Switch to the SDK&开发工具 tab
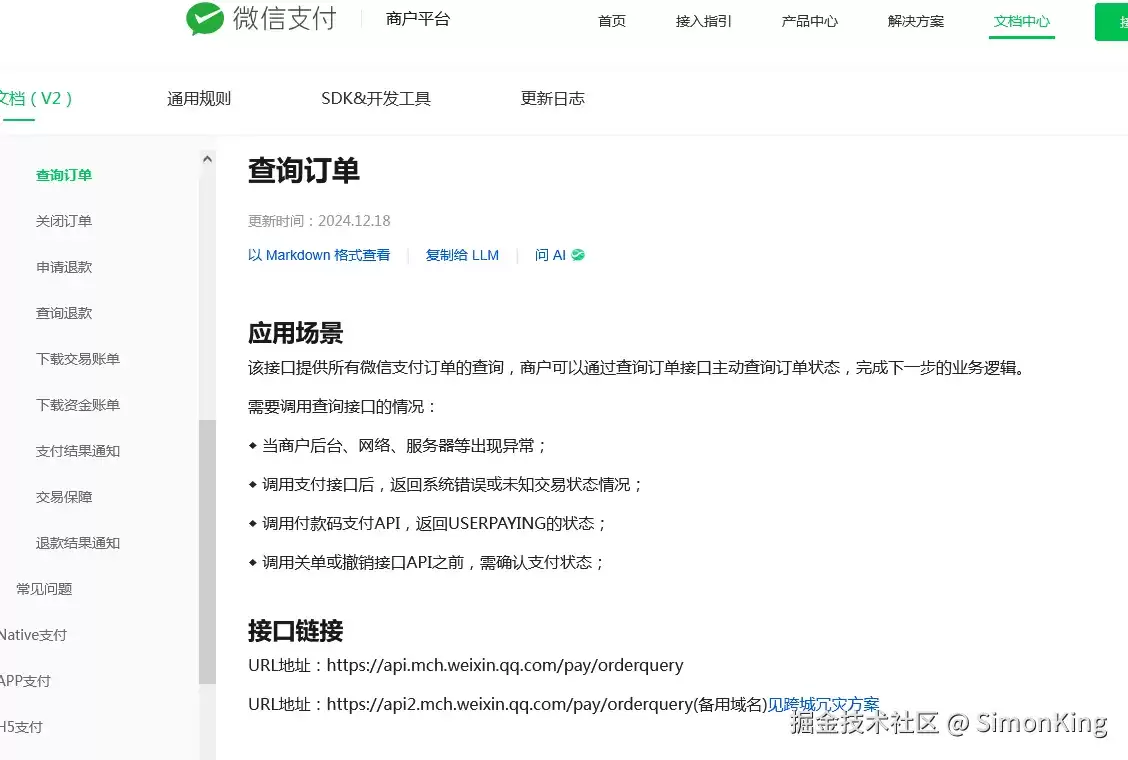This screenshot has width=1128, height=760. (376, 99)
